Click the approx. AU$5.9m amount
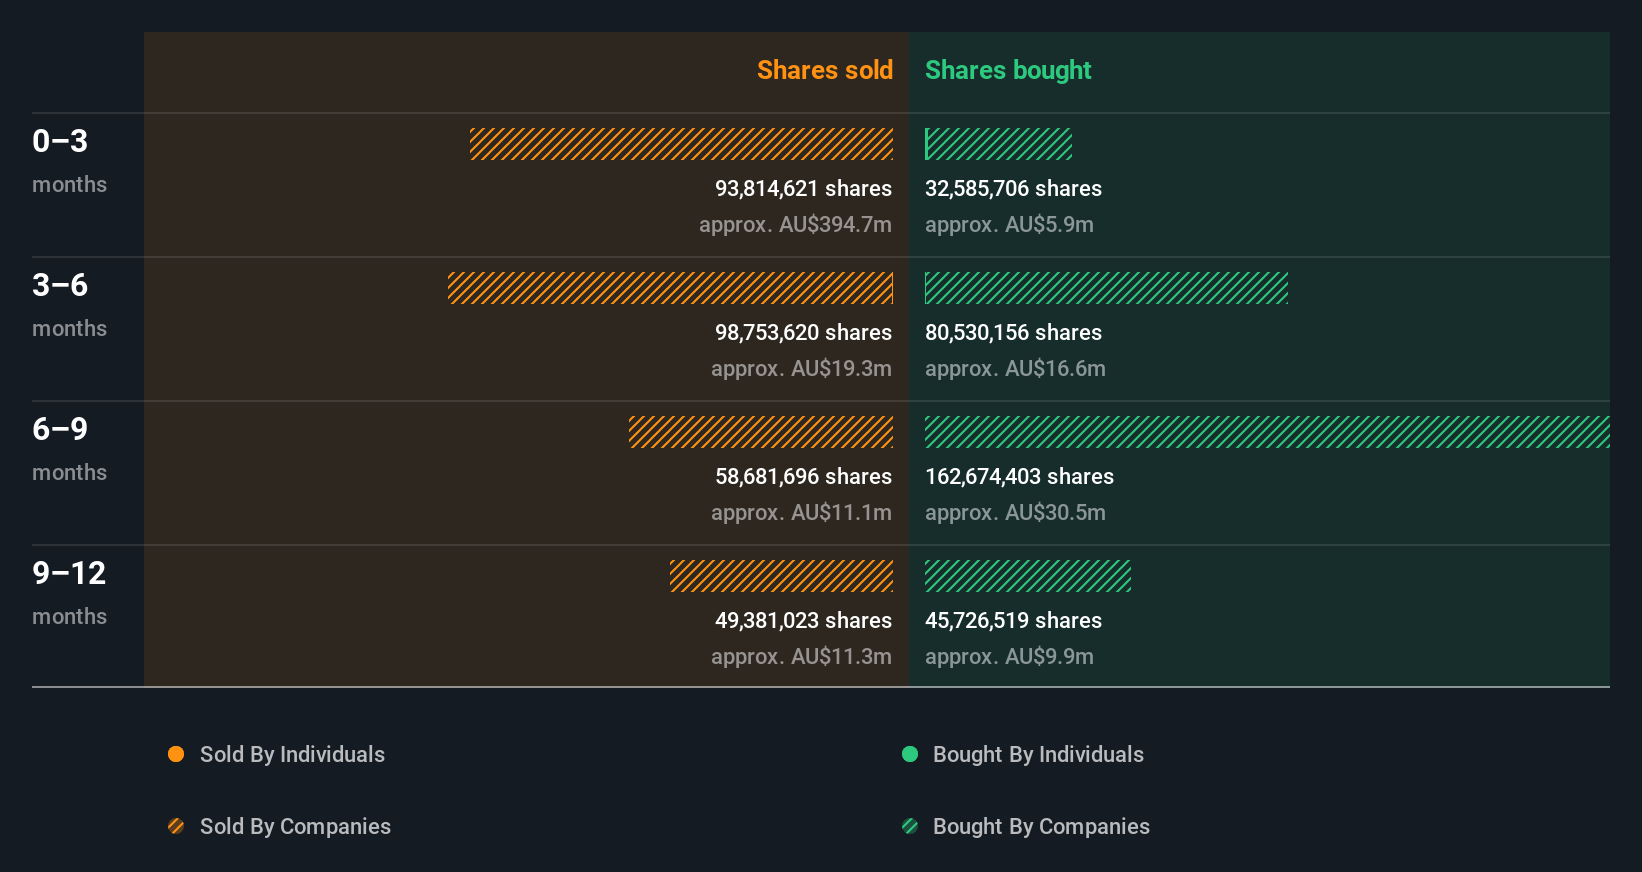 pos(1009,224)
